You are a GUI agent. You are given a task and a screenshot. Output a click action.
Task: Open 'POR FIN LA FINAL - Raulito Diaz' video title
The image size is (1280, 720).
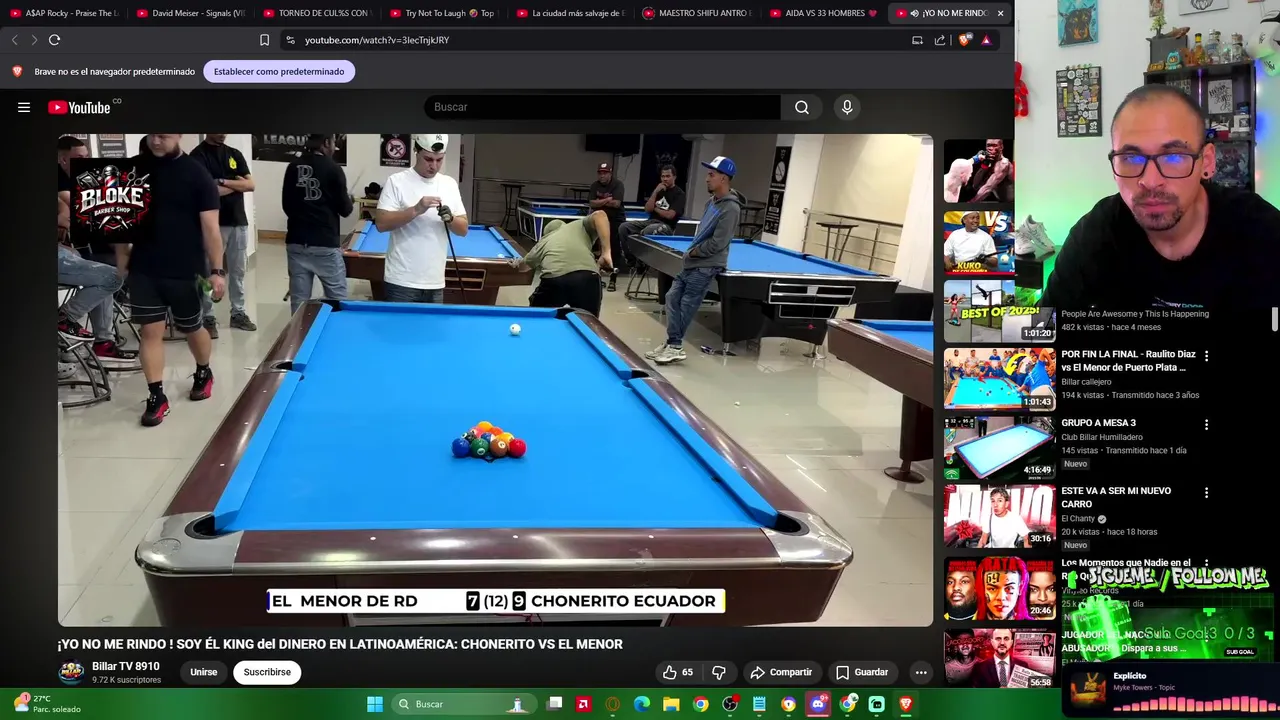1128,361
